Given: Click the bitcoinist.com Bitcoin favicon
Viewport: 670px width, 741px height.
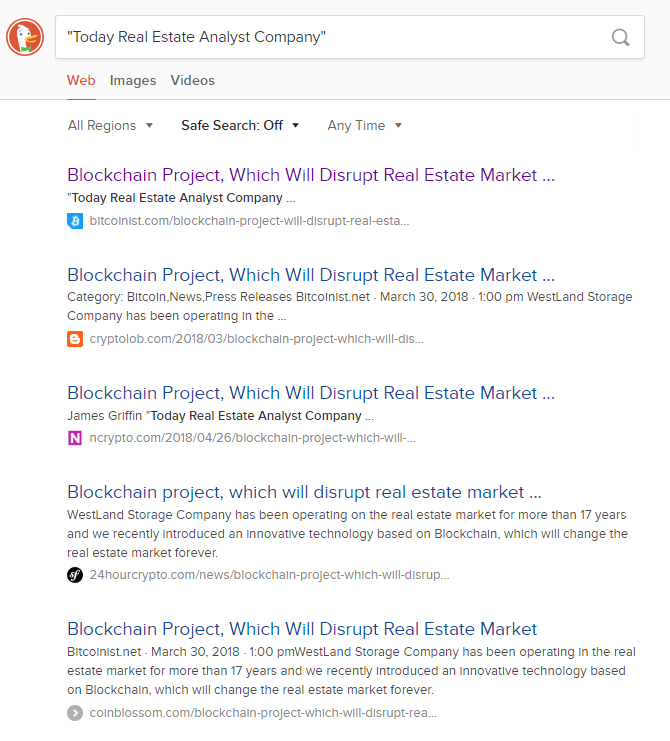Looking at the screenshot, I should click(75, 221).
